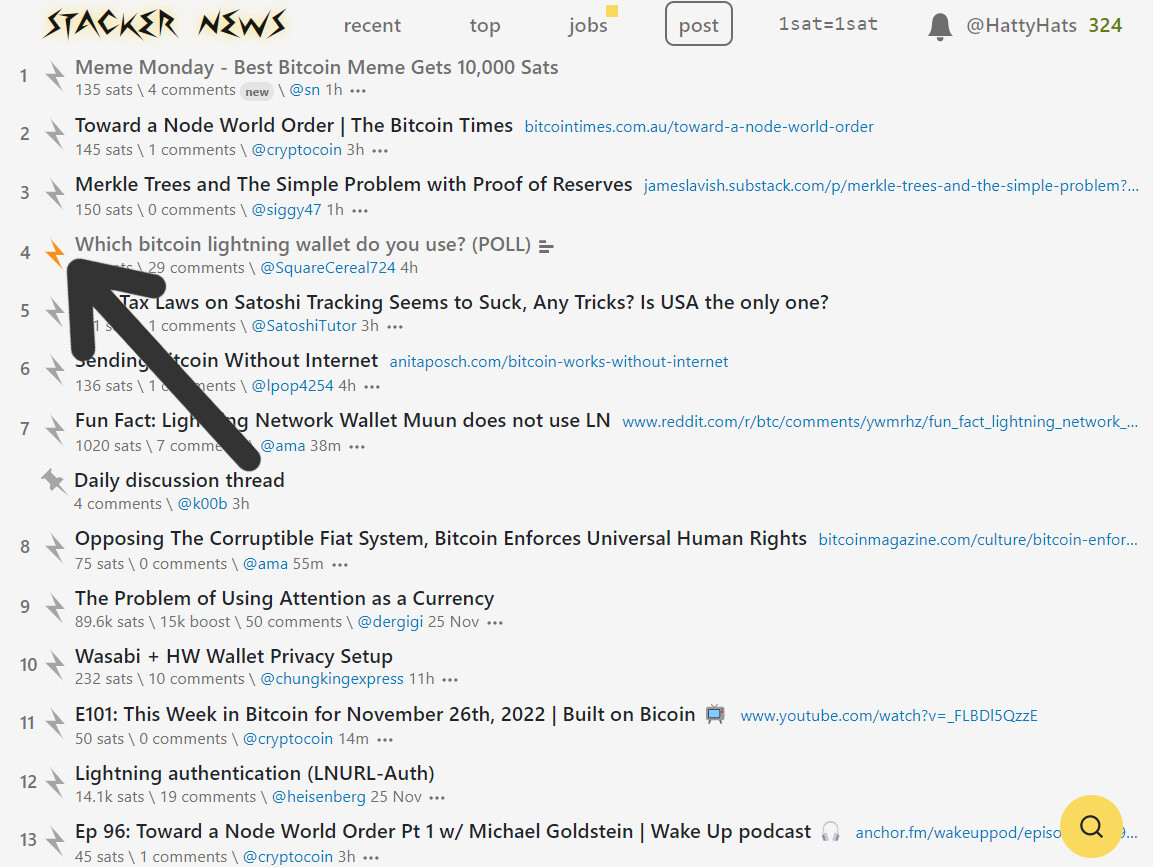Open the search button with magnifier
This screenshot has width=1153, height=867.
pyautogui.click(x=1091, y=826)
